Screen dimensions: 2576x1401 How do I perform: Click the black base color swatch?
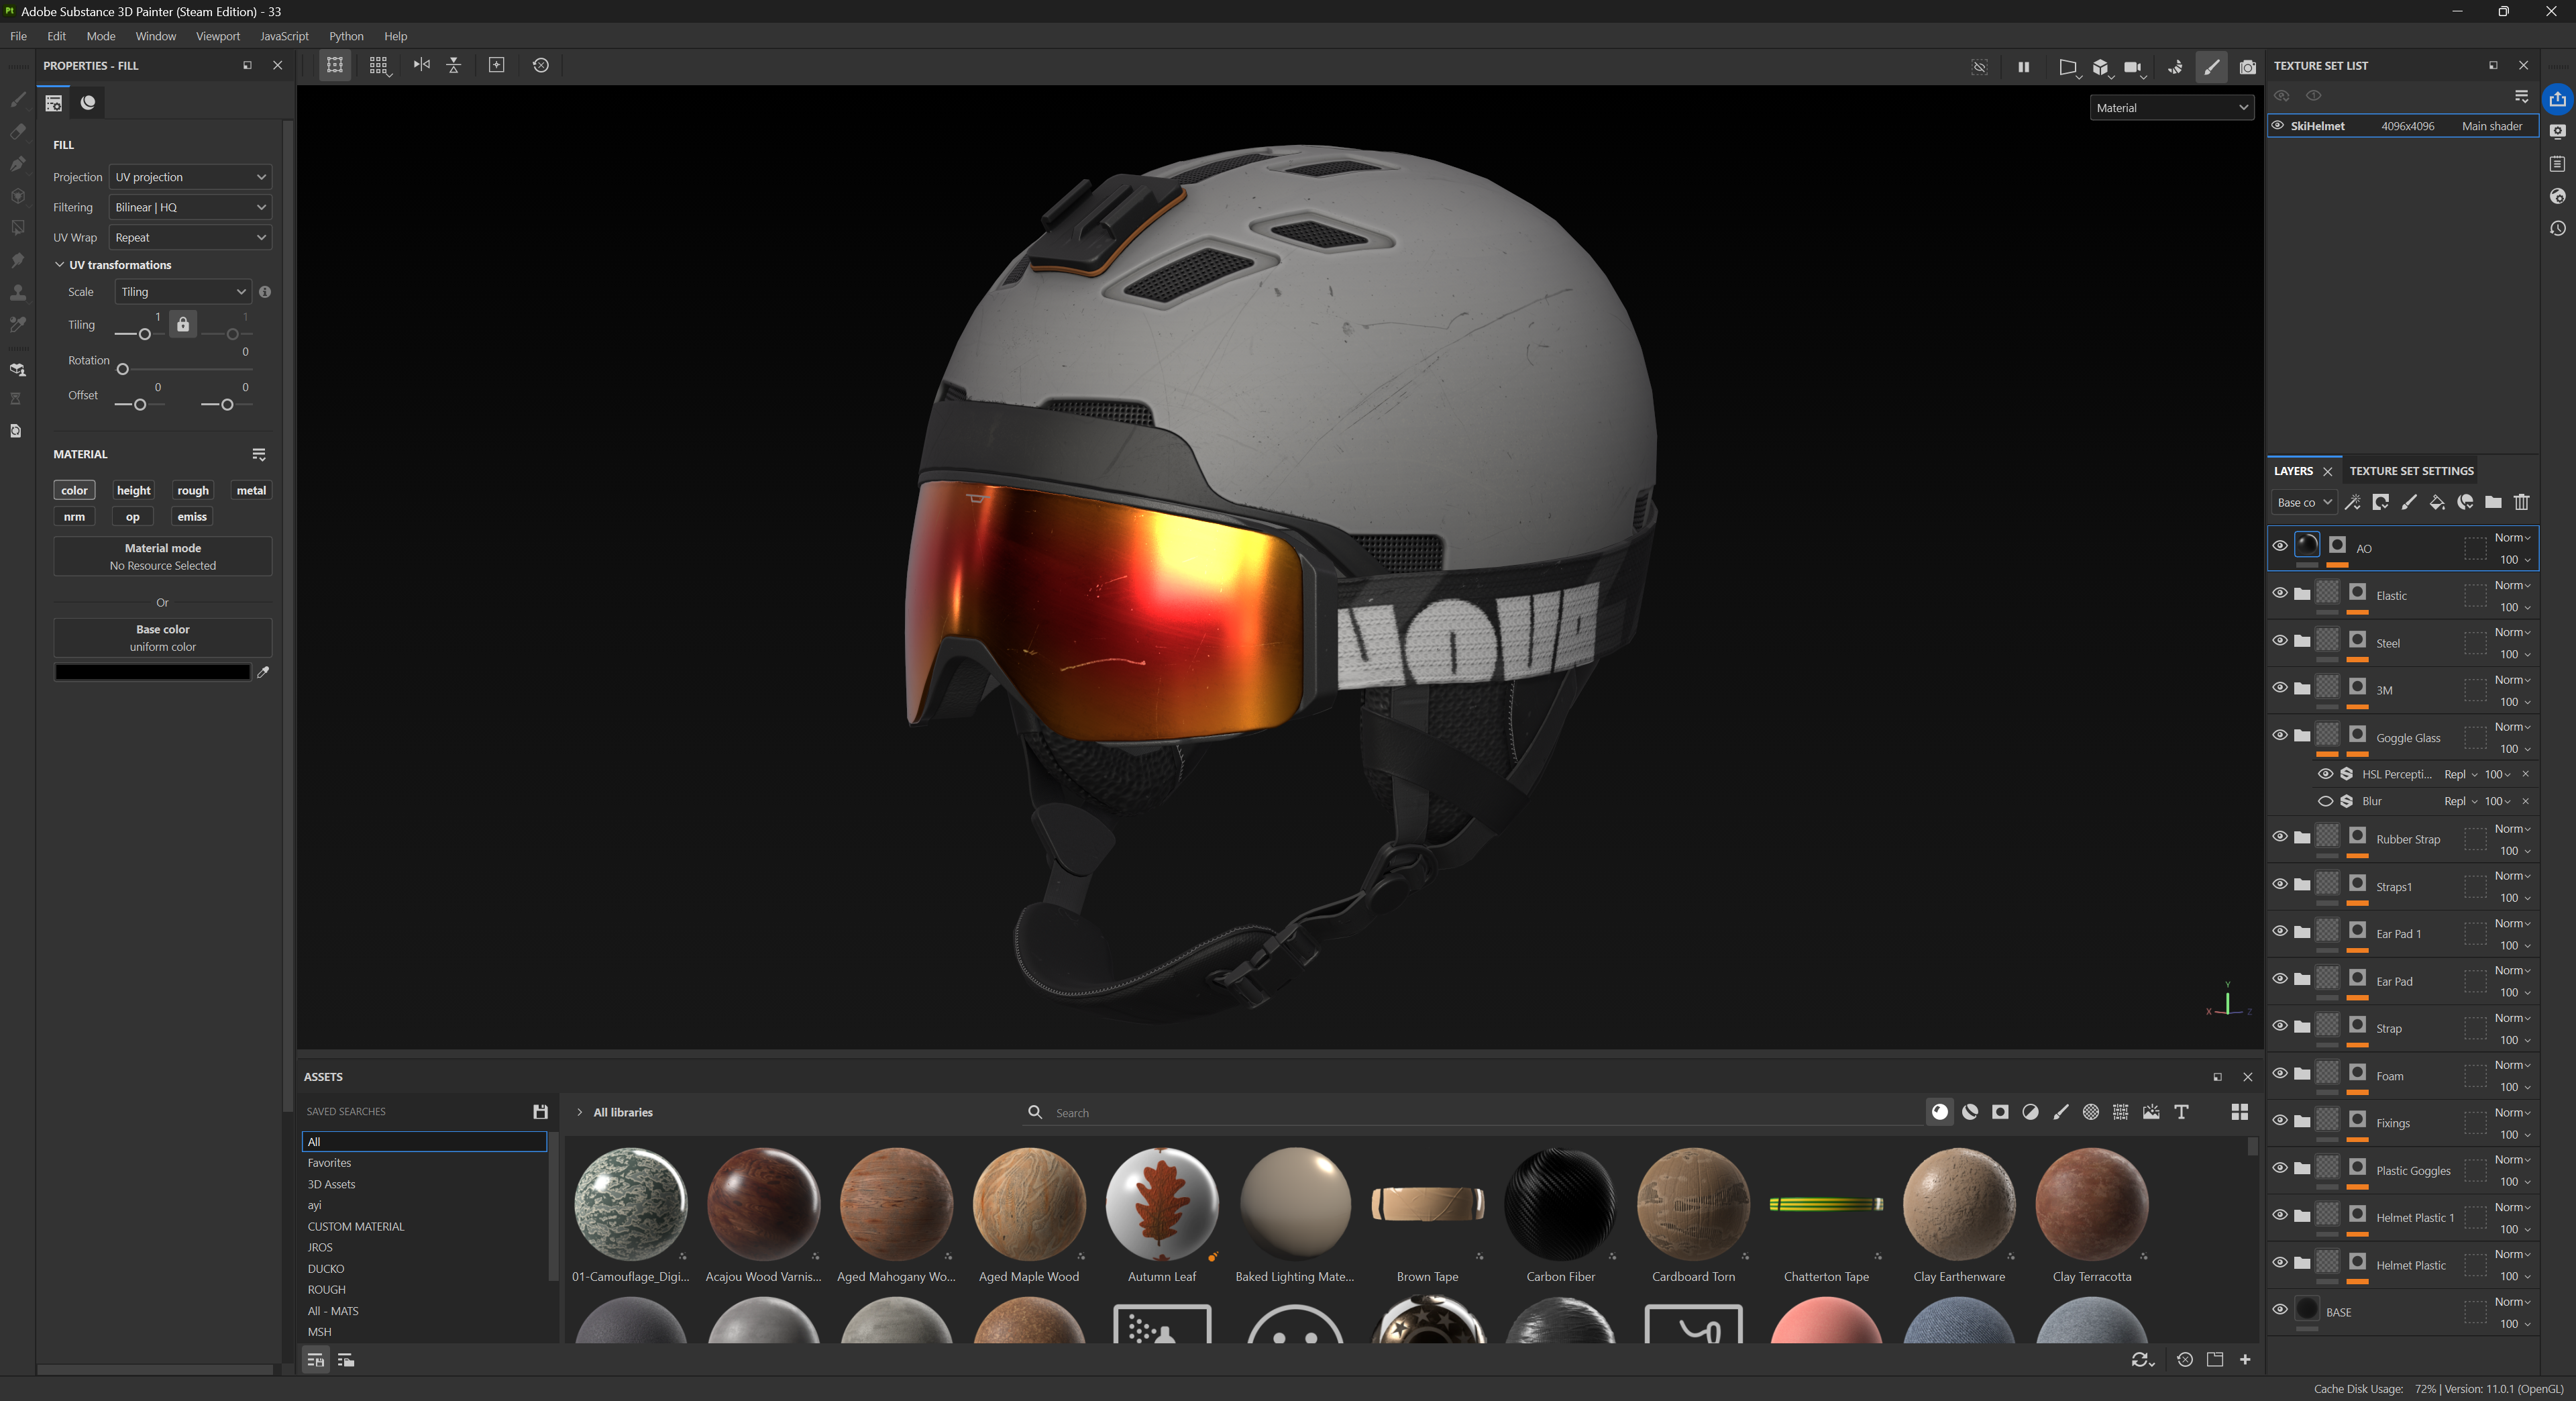point(152,672)
